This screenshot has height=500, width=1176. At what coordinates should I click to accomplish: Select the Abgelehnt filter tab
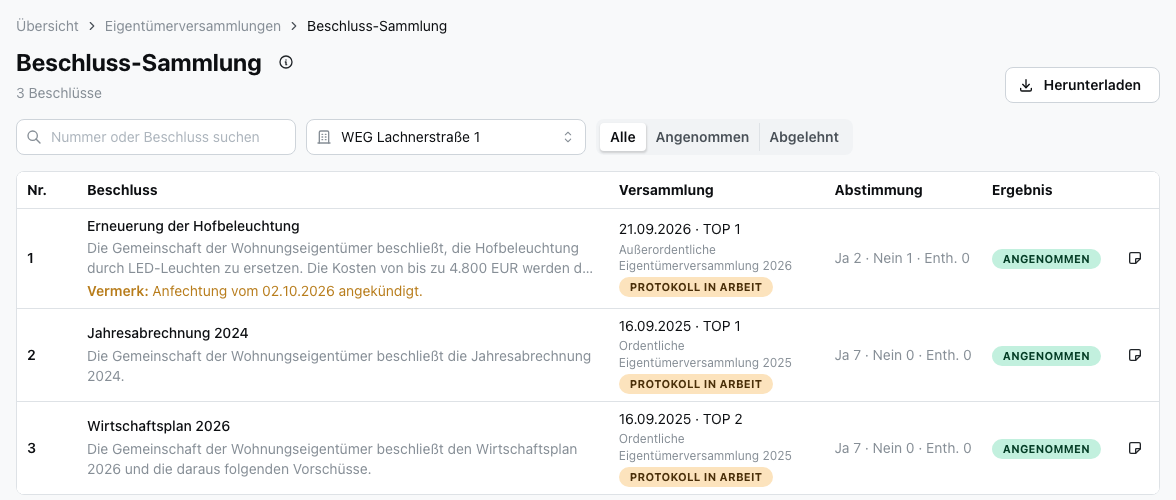tap(804, 137)
